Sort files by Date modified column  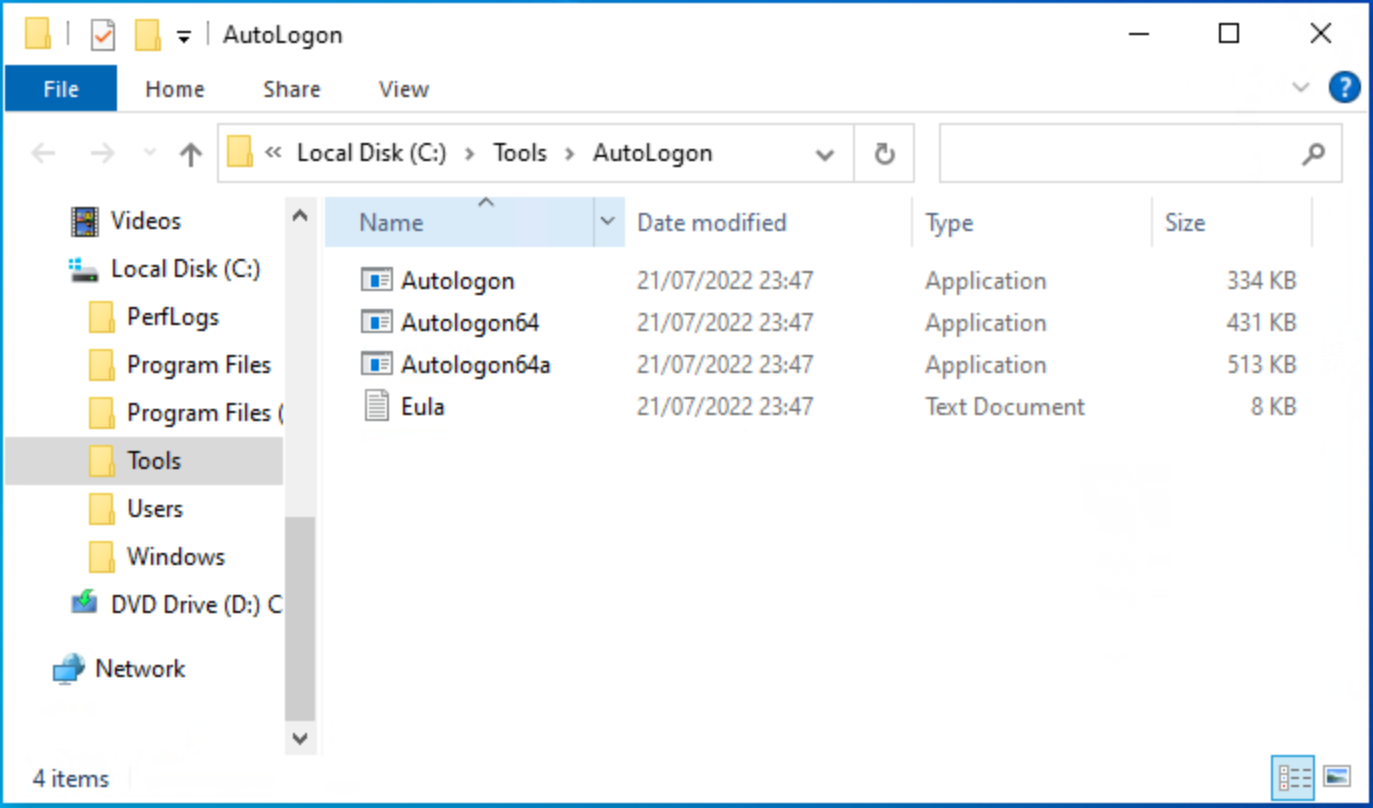(712, 222)
